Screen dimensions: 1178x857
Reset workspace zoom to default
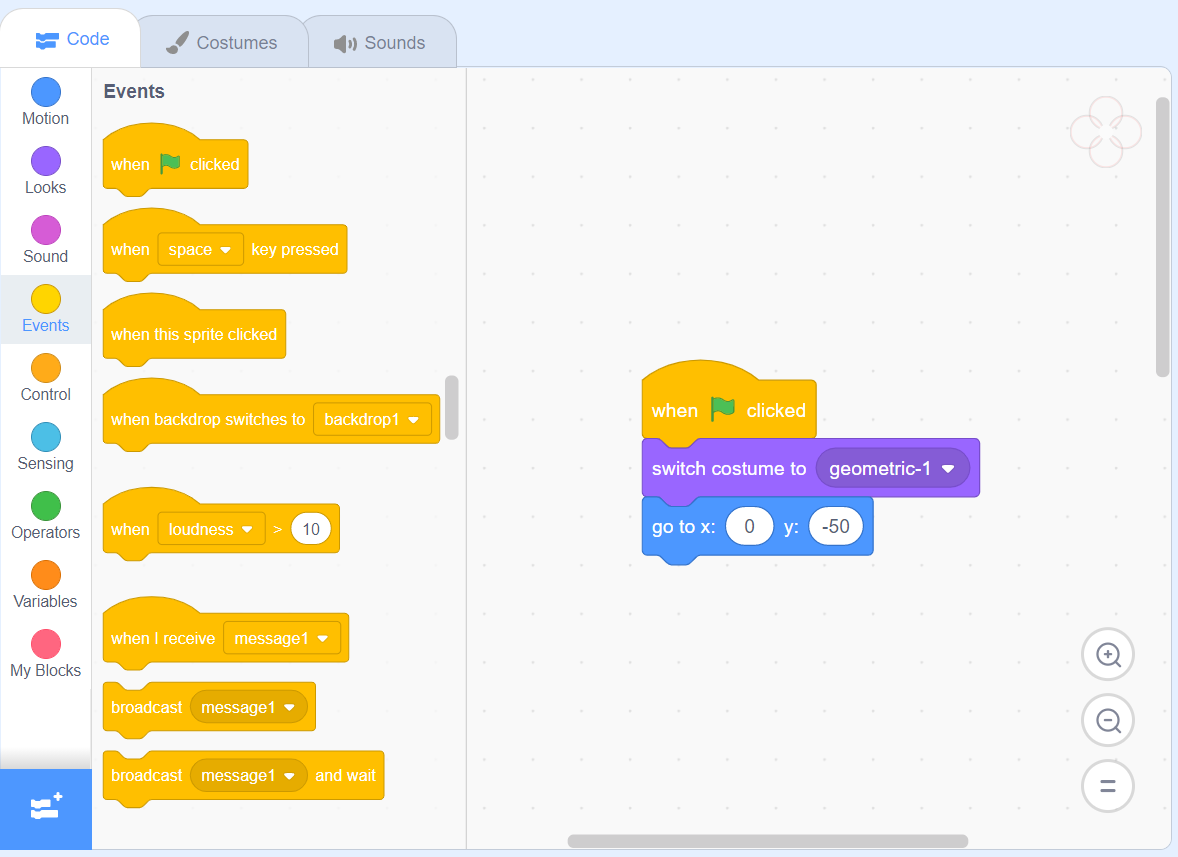coord(1107,786)
